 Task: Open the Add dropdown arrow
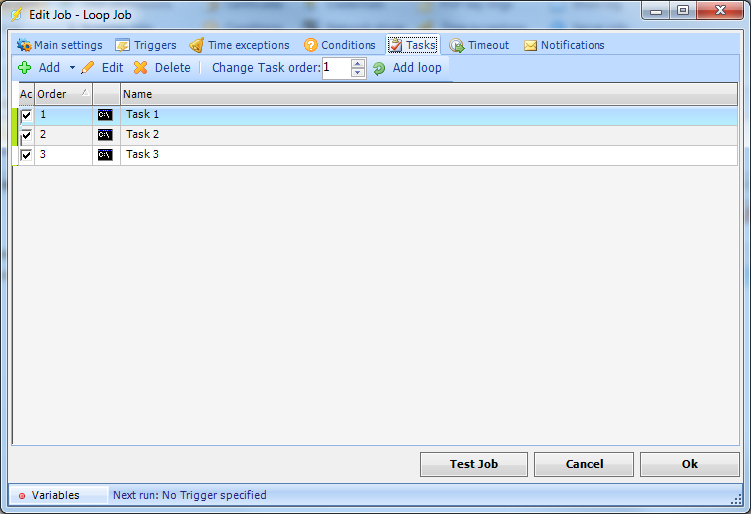(72, 68)
